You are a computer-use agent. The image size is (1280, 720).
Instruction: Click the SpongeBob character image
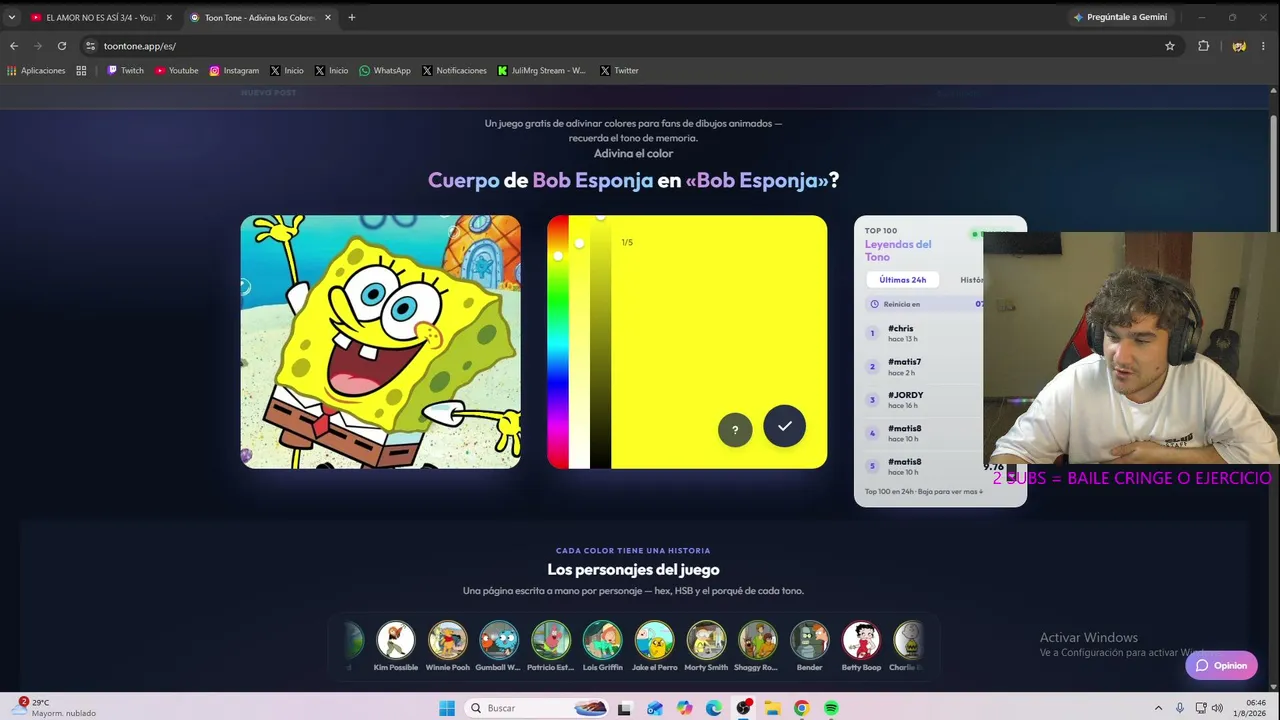[381, 342]
